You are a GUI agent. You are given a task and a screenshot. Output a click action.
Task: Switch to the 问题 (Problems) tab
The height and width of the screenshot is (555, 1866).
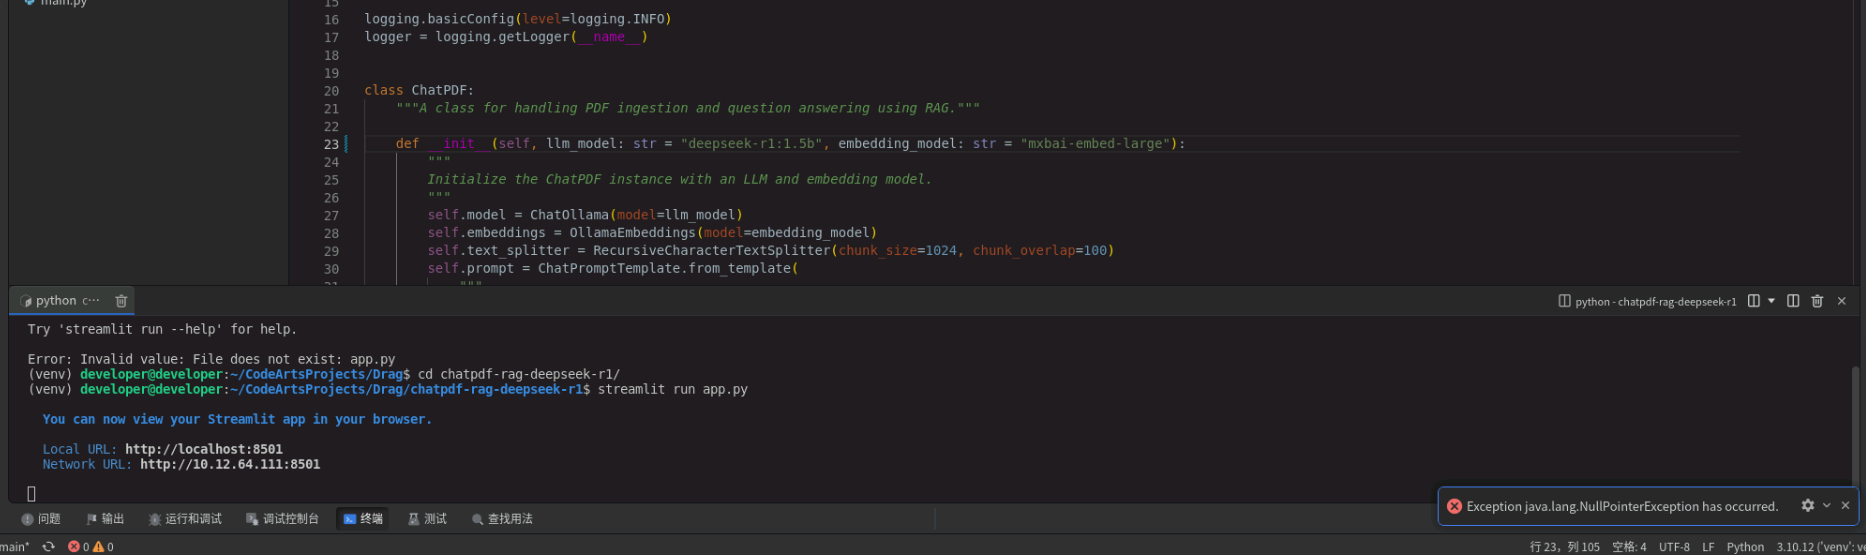coord(41,519)
